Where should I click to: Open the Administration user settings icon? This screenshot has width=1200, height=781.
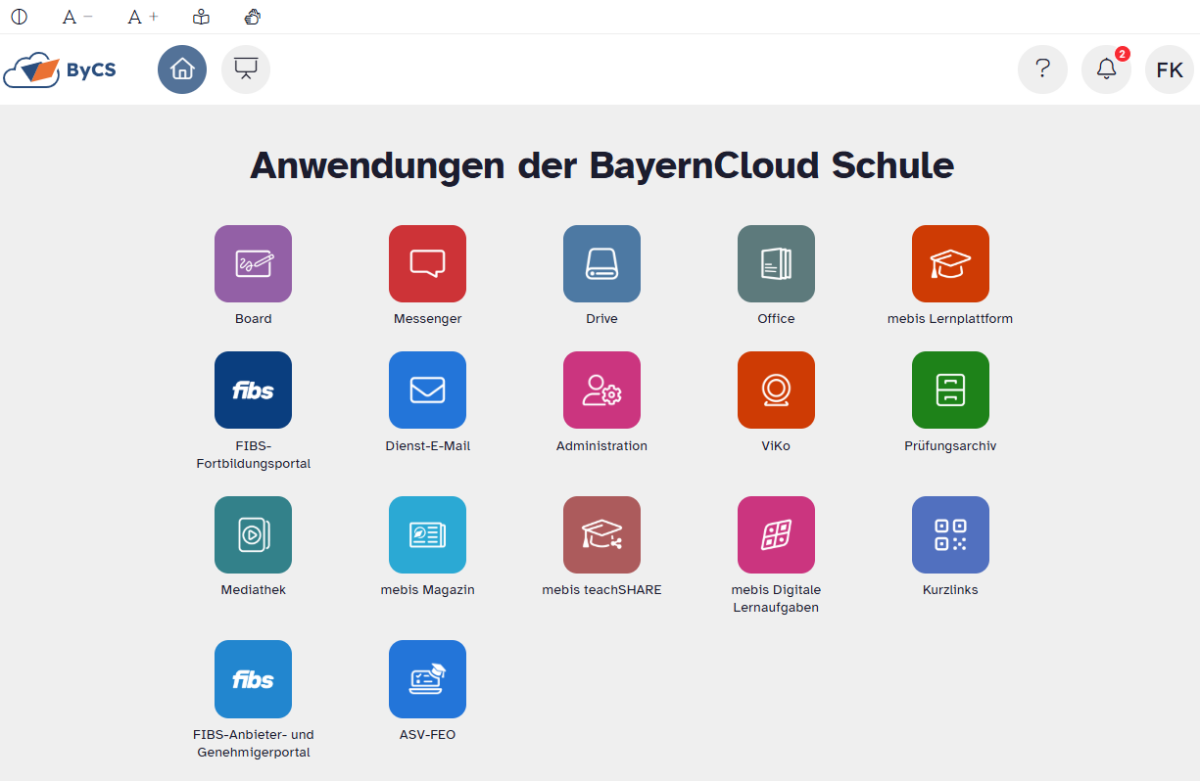pos(601,390)
